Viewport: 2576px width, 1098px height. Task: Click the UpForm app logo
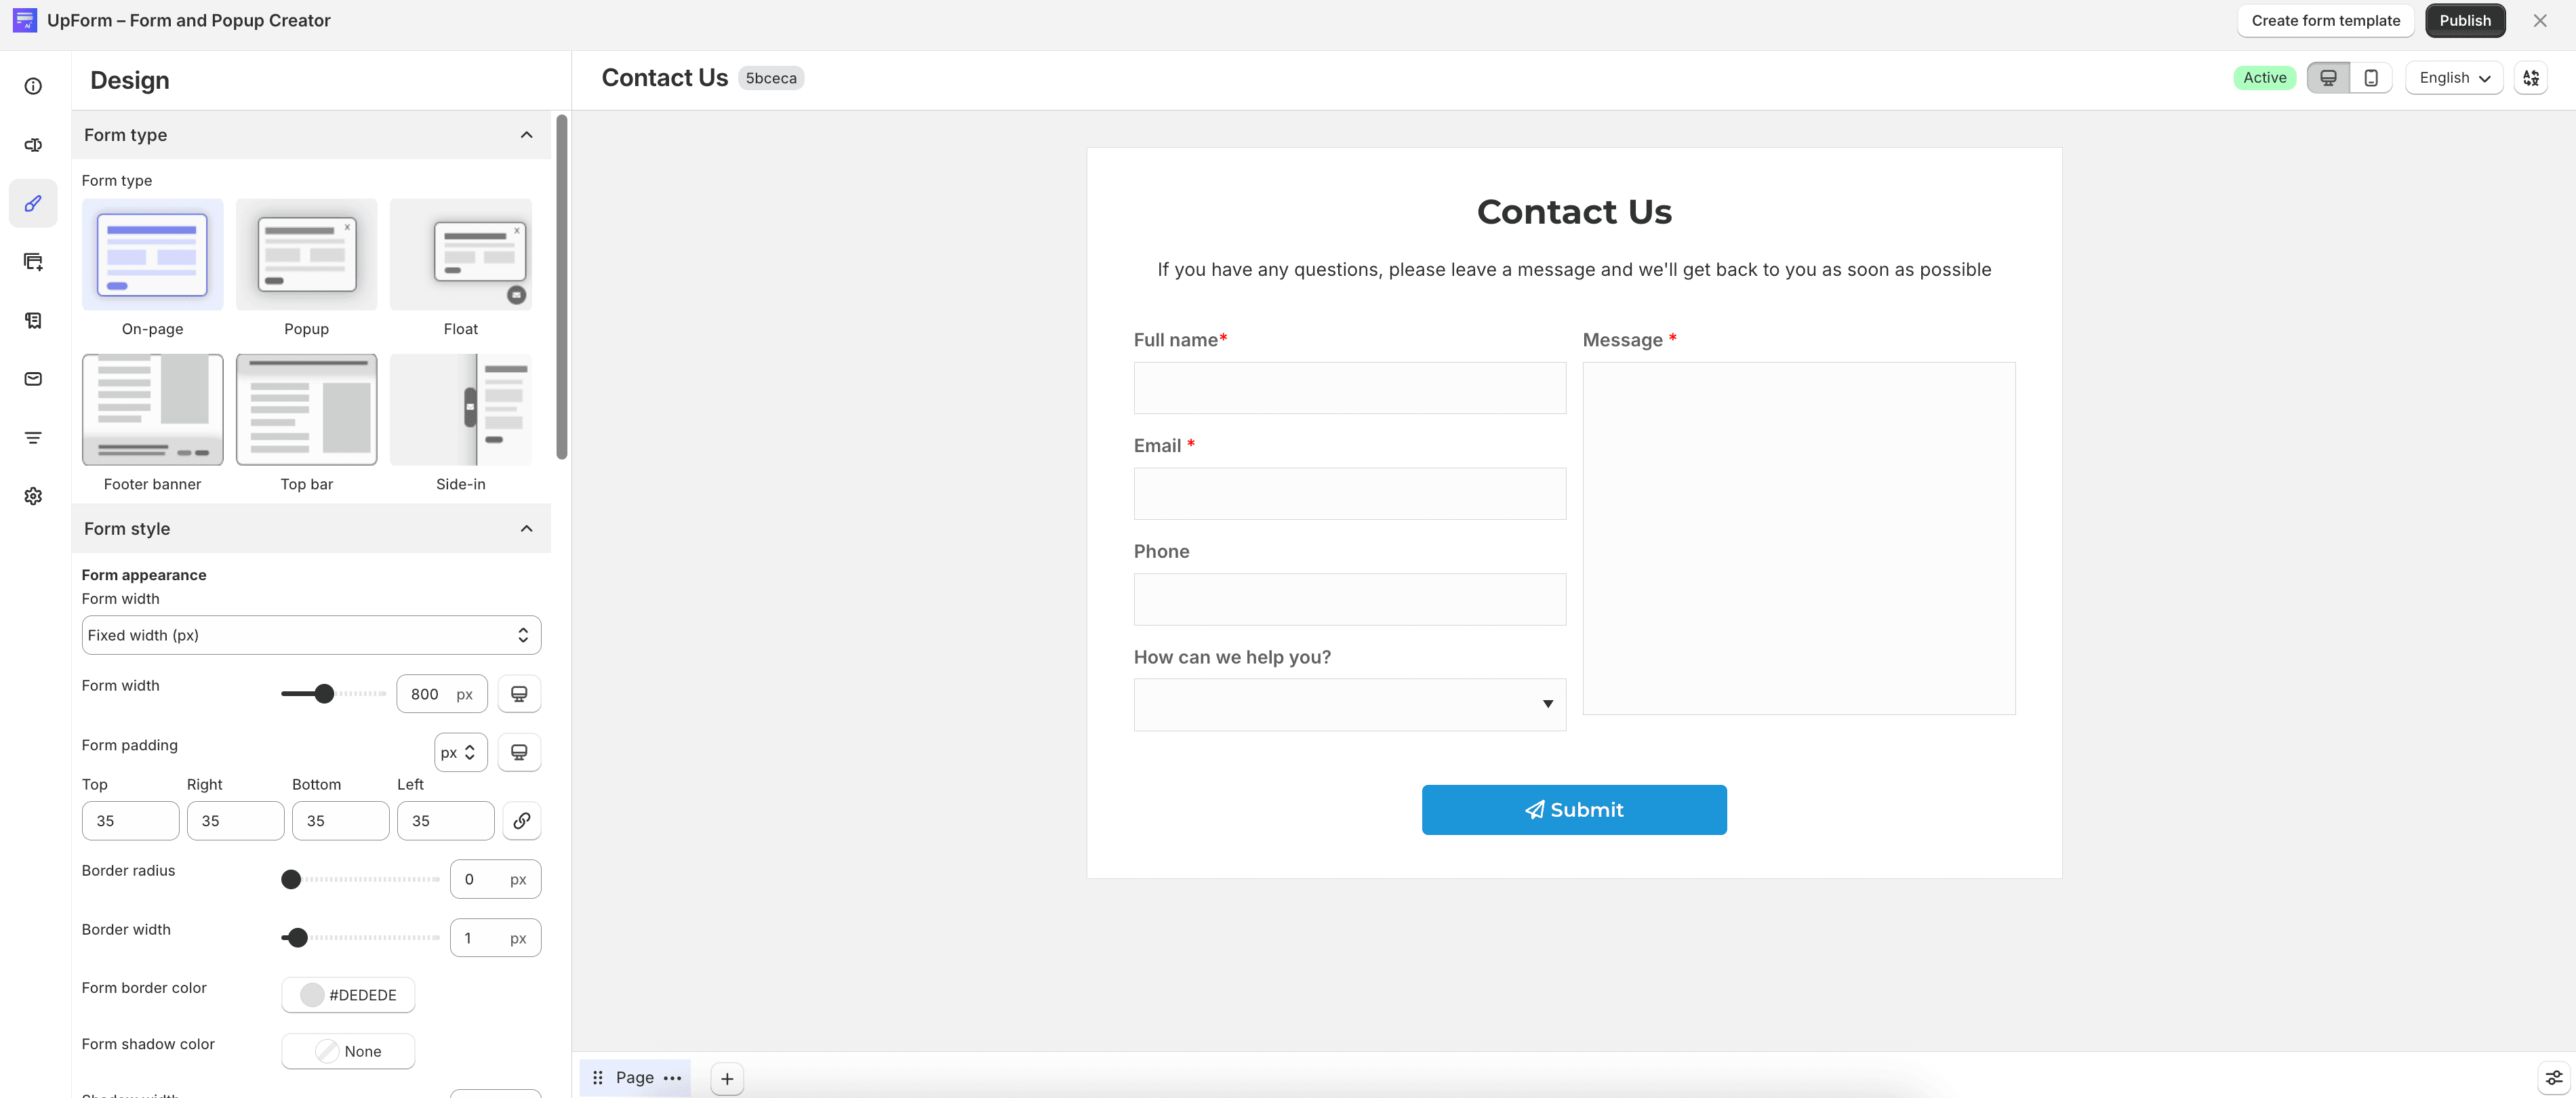pos(25,20)
